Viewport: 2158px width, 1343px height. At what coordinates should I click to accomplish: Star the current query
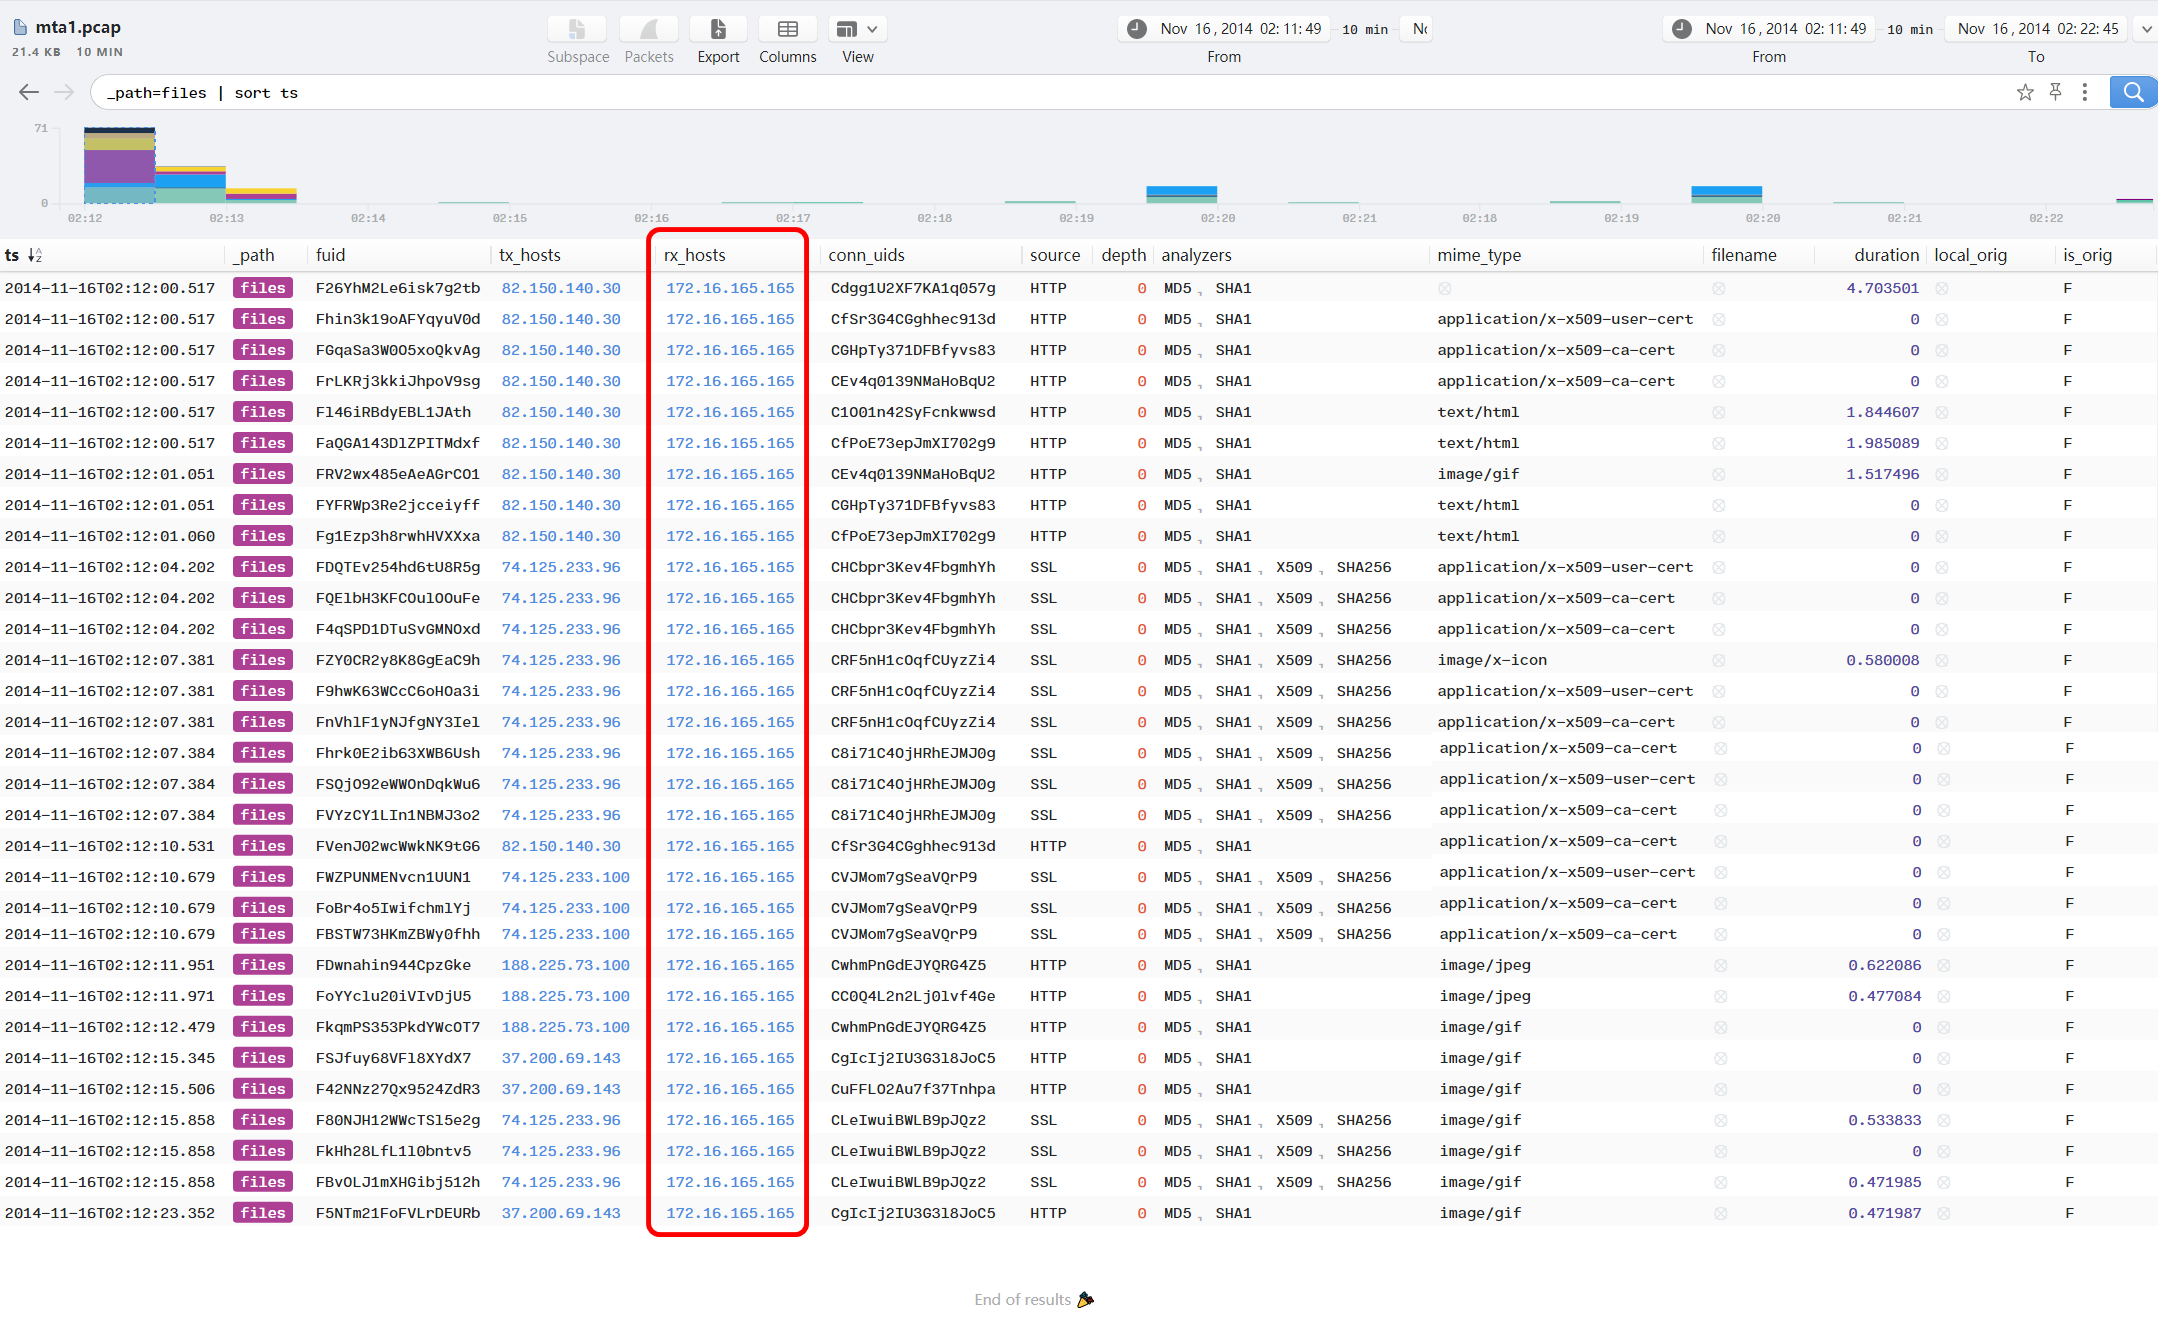(2025, 92)
